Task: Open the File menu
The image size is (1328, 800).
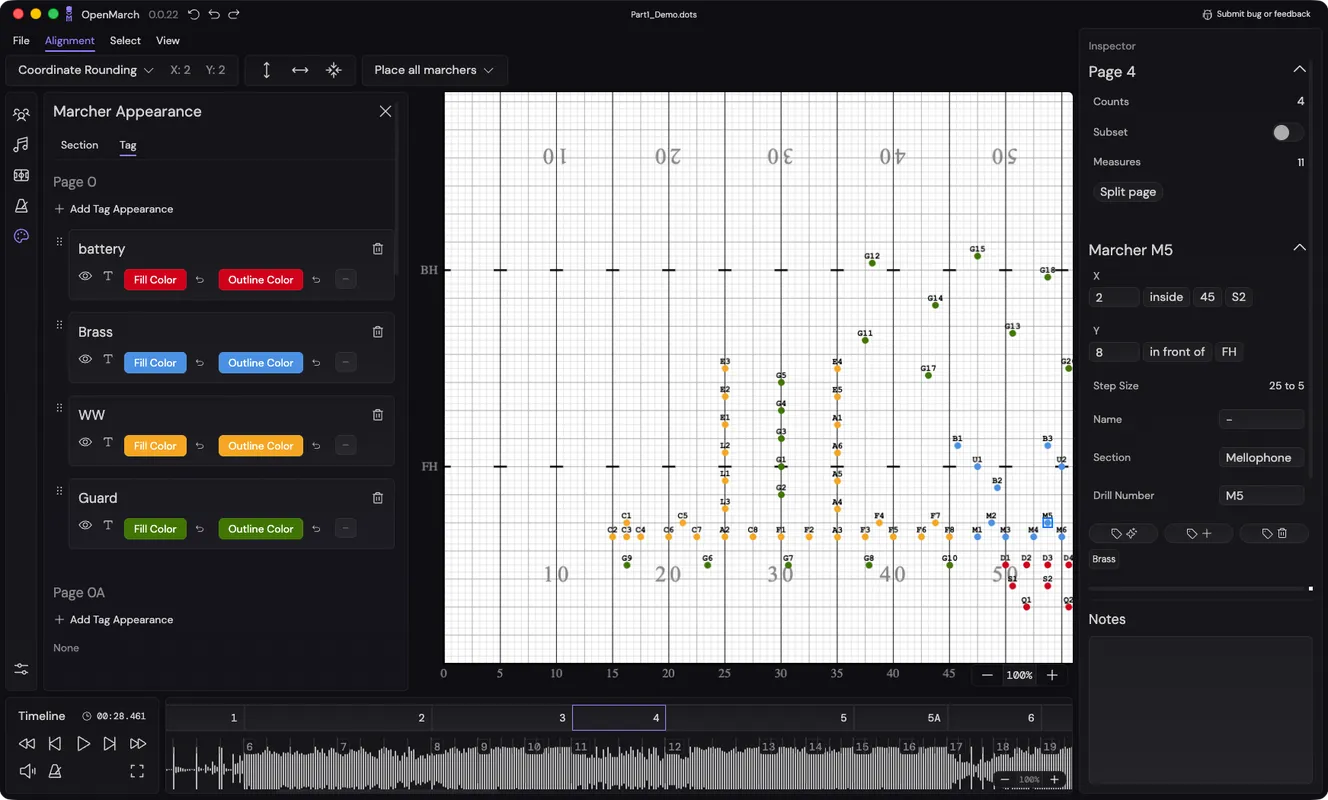Action: coord(21,41)
